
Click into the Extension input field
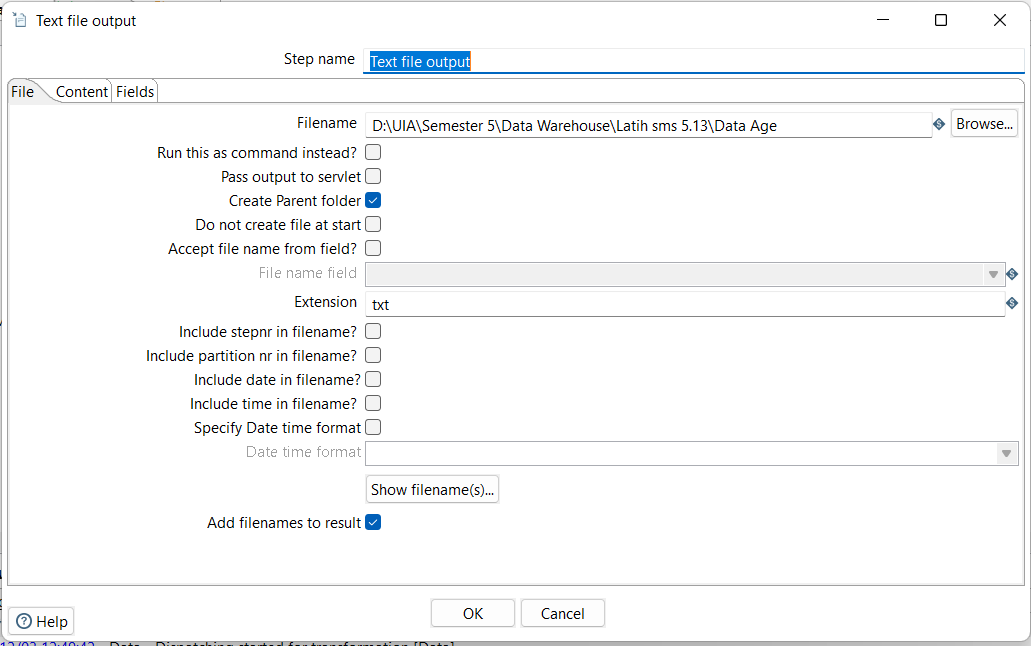(x=685, y=304)
